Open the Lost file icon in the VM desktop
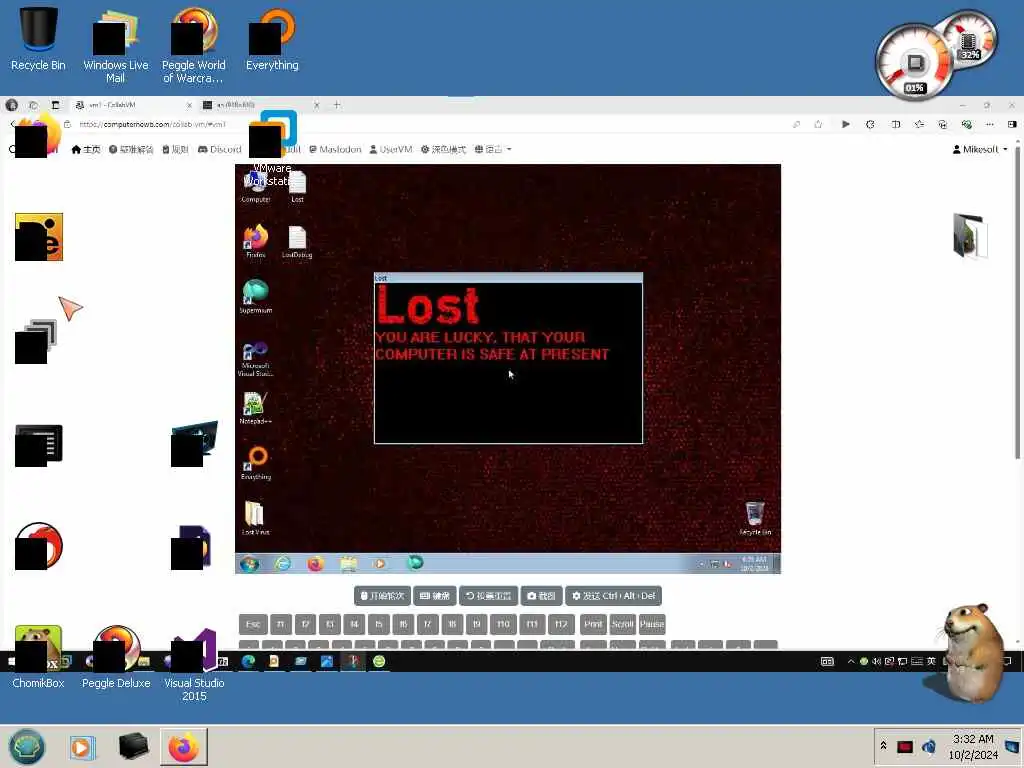Image resolution: width=1024 pixels, height=768 pixels. click(x=297, y=187)
